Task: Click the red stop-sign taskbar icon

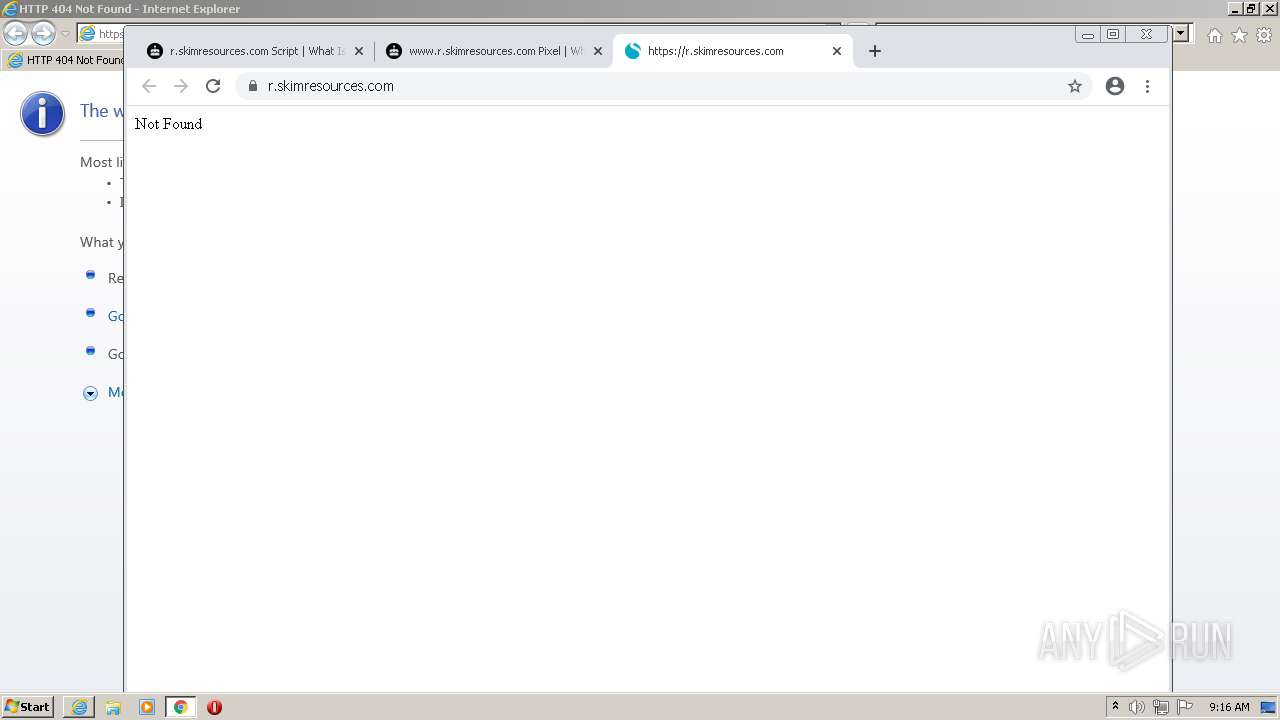Action: [214, 707]
